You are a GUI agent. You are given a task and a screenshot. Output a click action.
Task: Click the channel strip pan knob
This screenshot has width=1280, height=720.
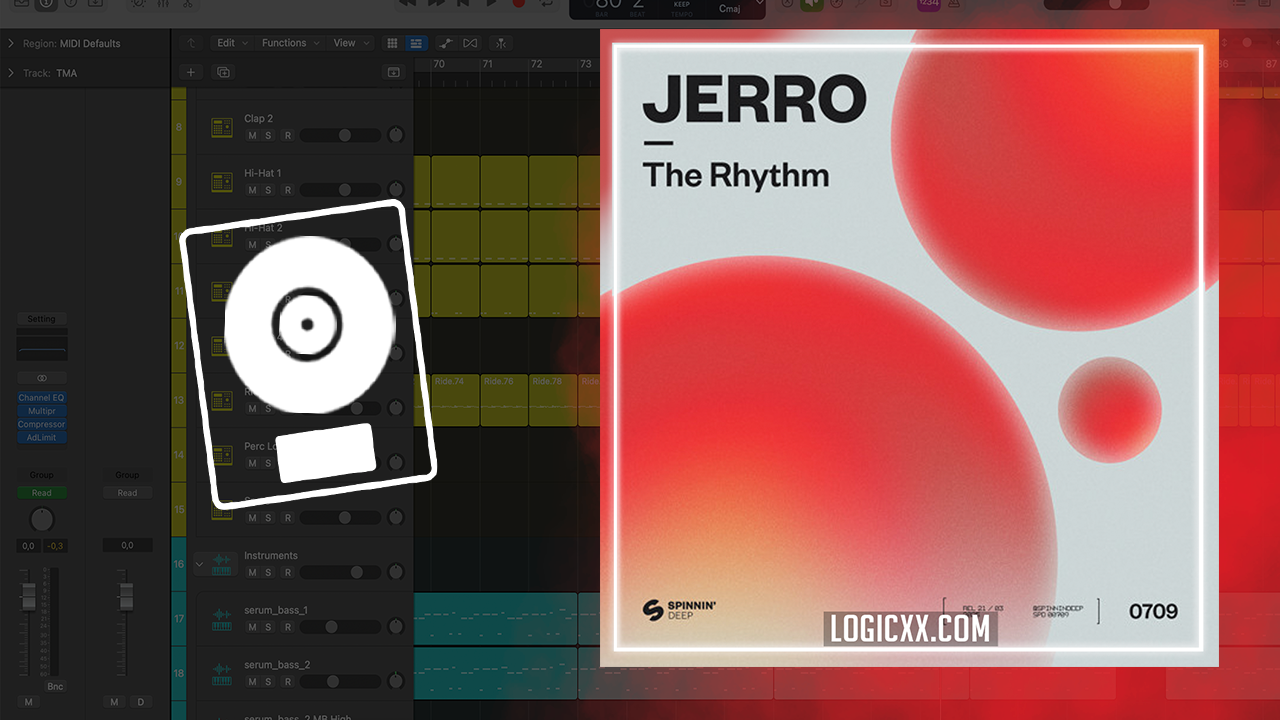pos(41,519)
